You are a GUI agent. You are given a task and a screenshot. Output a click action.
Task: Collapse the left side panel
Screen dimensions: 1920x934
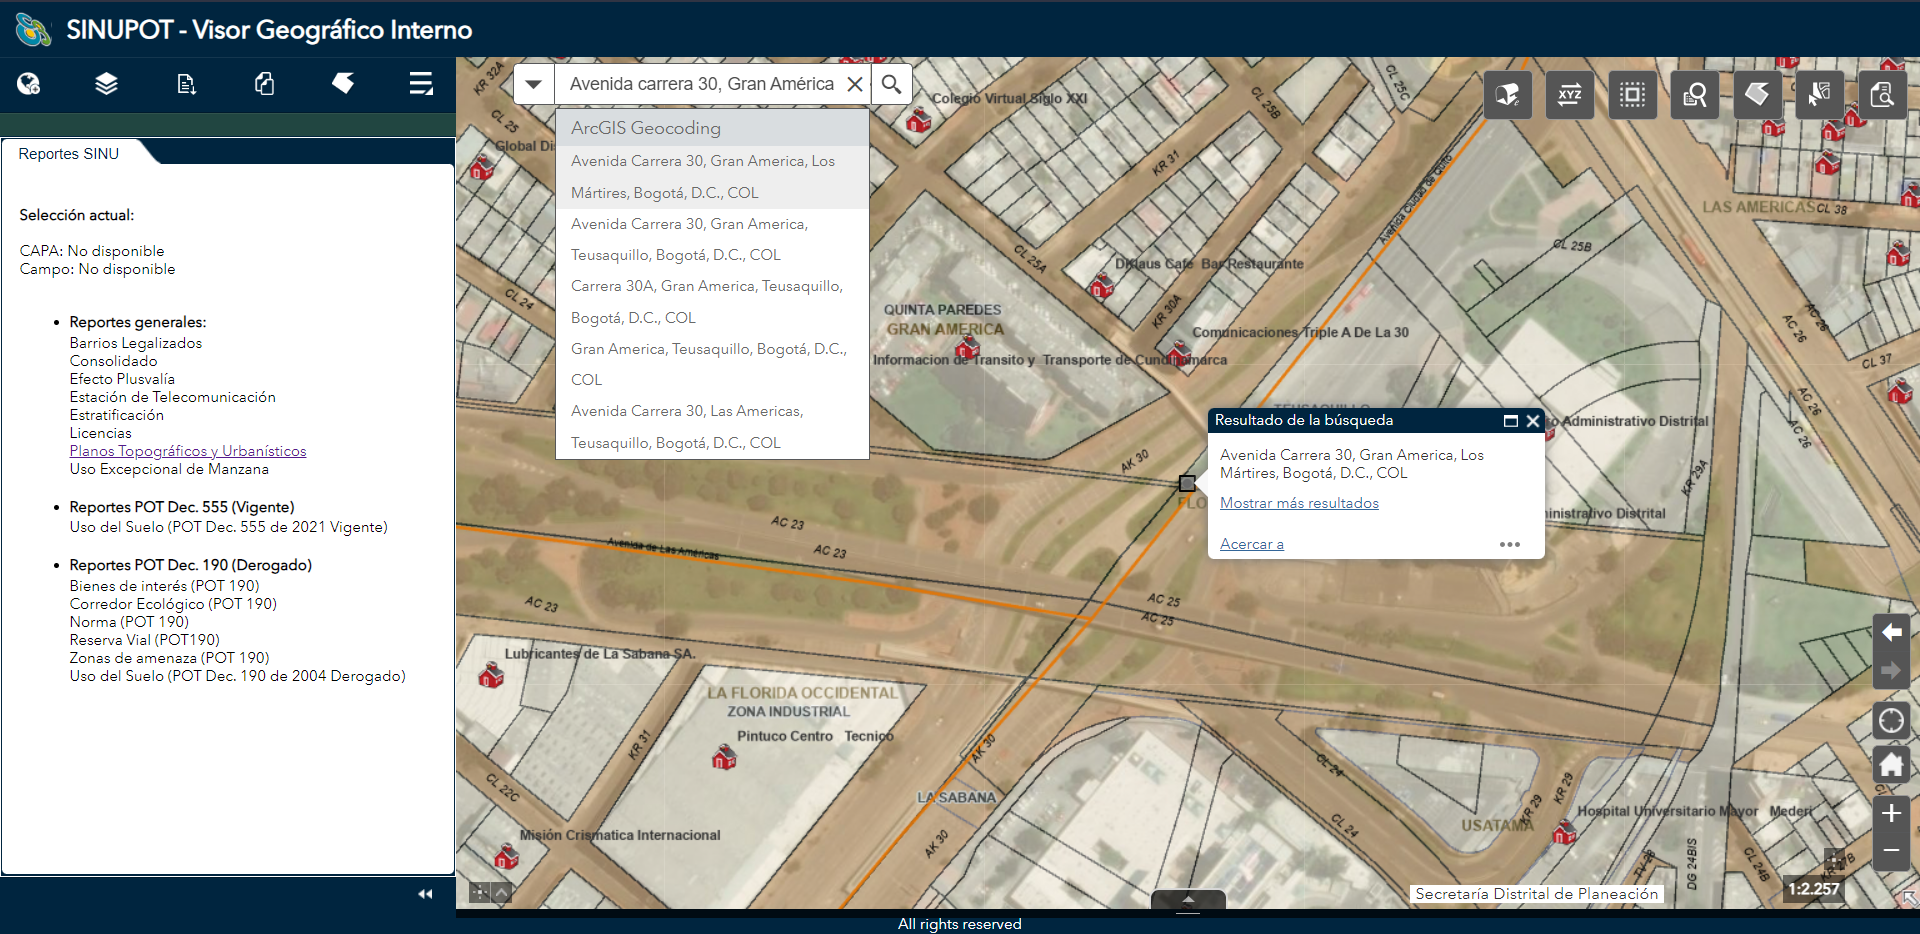[425, 894]
